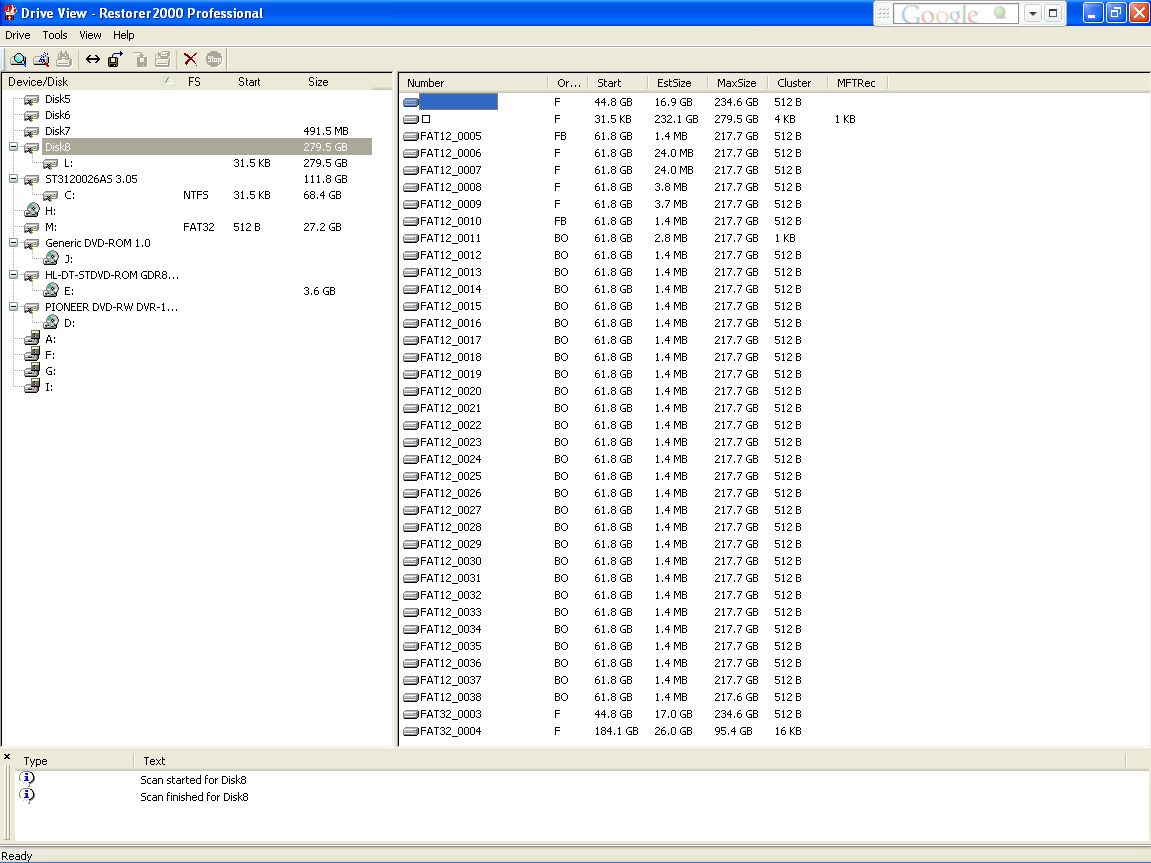This screenshot has width=1151, height=863.
Task: Click the drive icon beside Disk7
Action: click(x=32, y=131)
